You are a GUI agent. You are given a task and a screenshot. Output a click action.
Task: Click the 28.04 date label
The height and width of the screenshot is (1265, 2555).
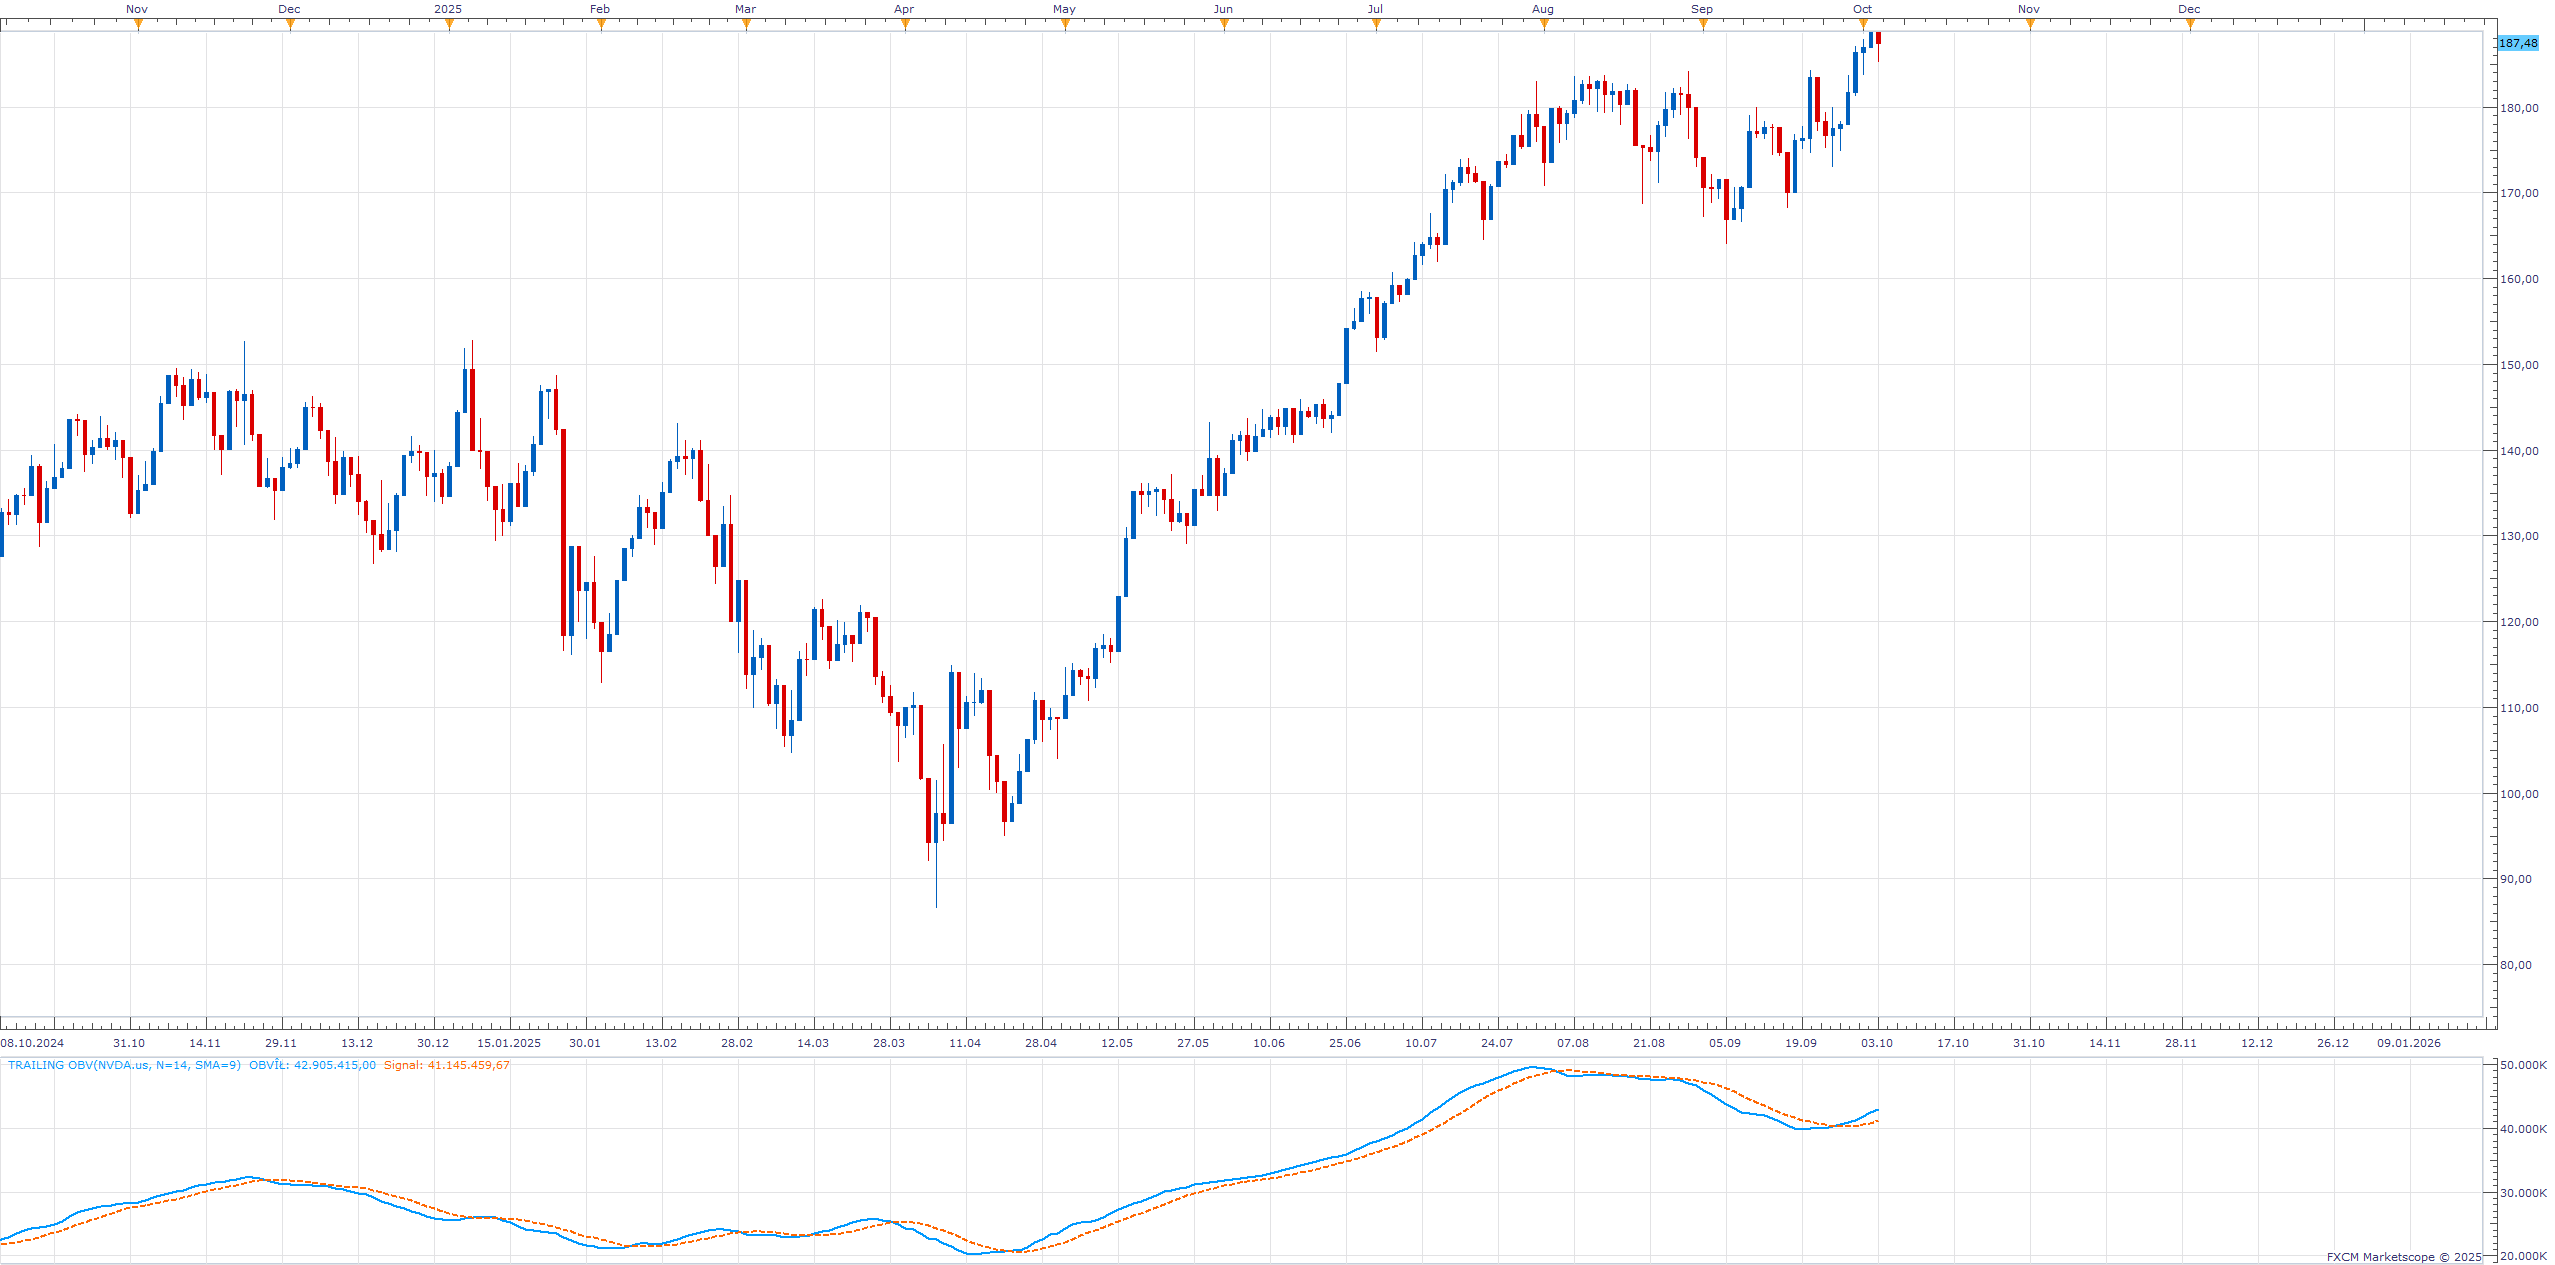(x=1041, y=1043)
